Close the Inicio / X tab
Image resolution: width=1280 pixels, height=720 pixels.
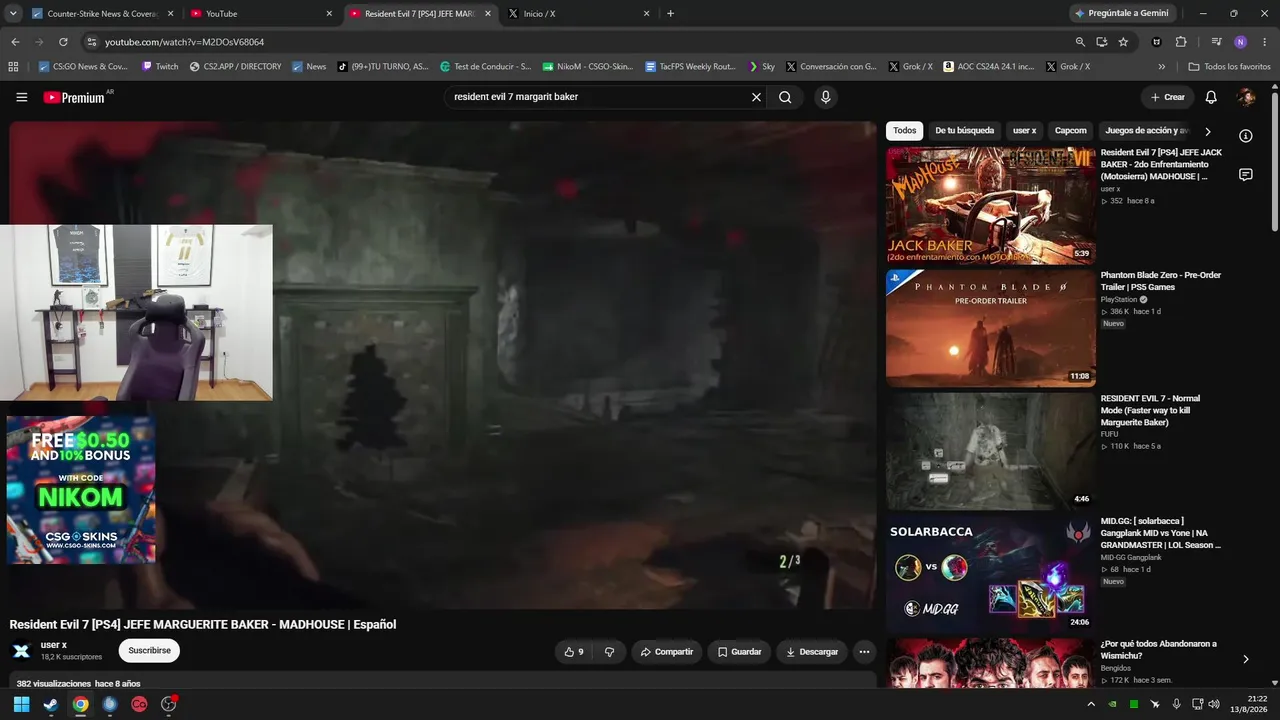pyautogui.click(x=646, y=13)
